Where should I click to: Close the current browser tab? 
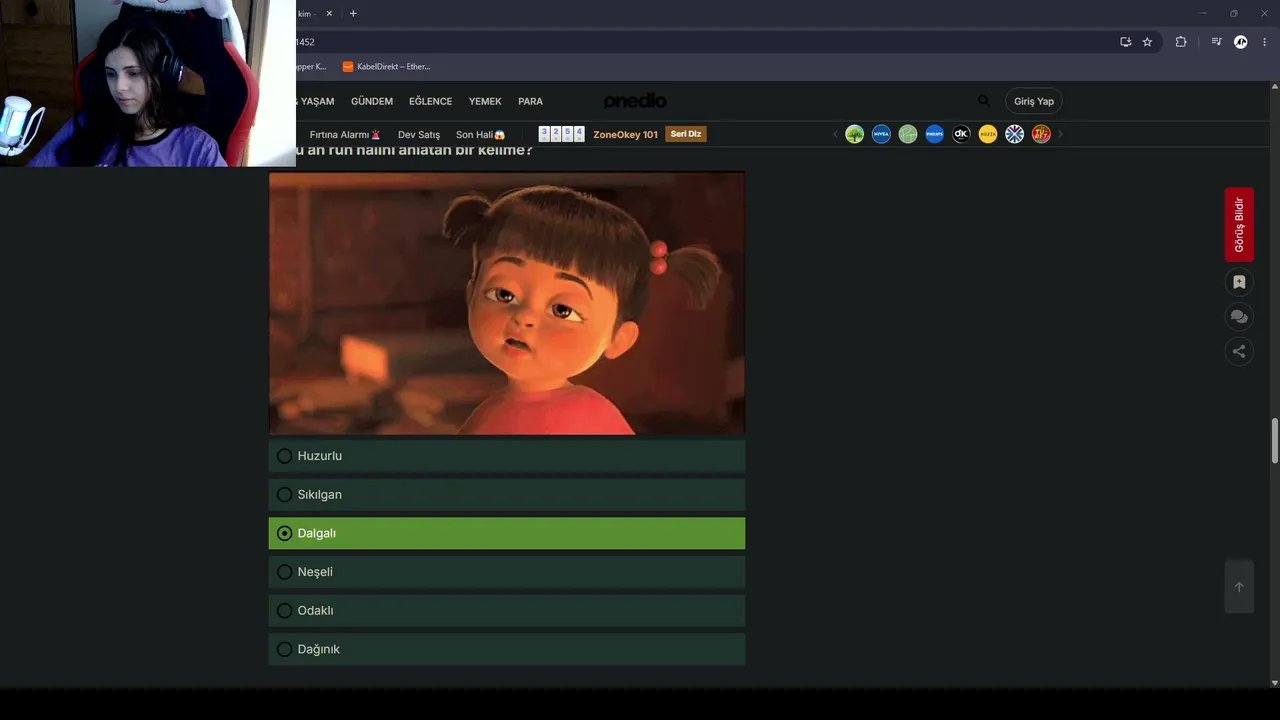tap(329, 14)
